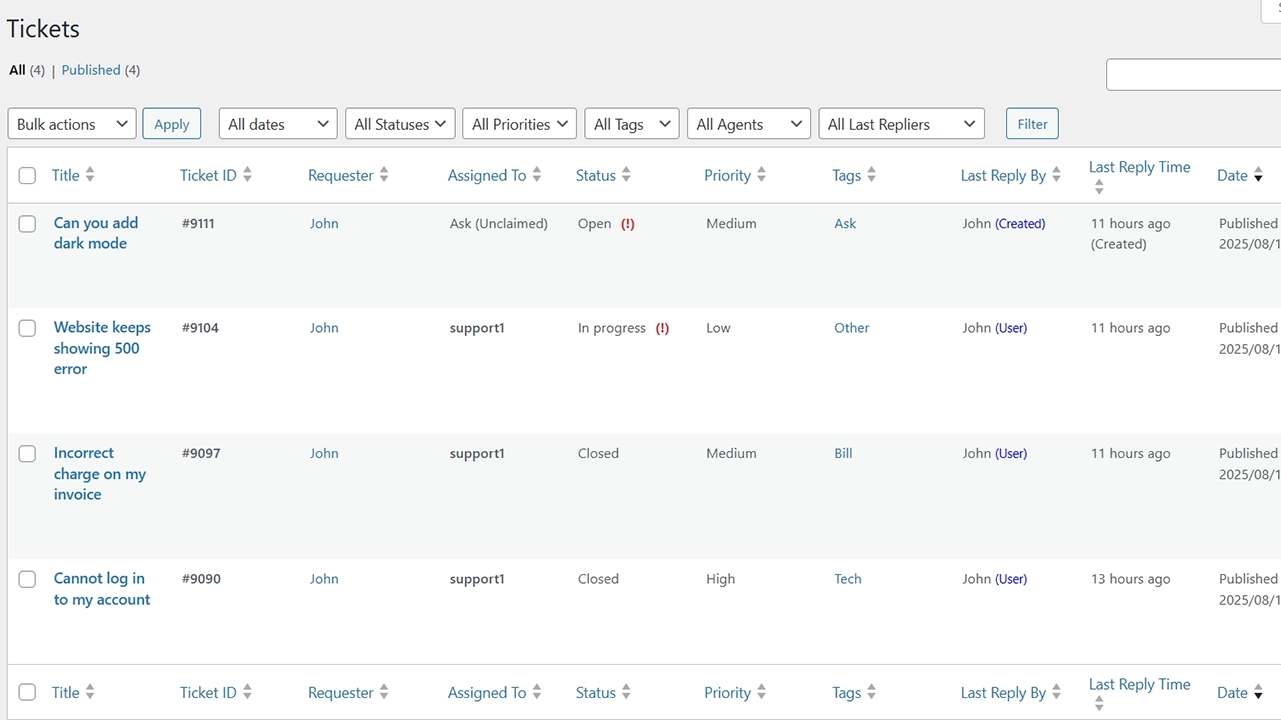This screenshot has height=720, width=1281.
Task: Click Priority column sort arrows
Action: pyautogui.click(x=761, y=175)
